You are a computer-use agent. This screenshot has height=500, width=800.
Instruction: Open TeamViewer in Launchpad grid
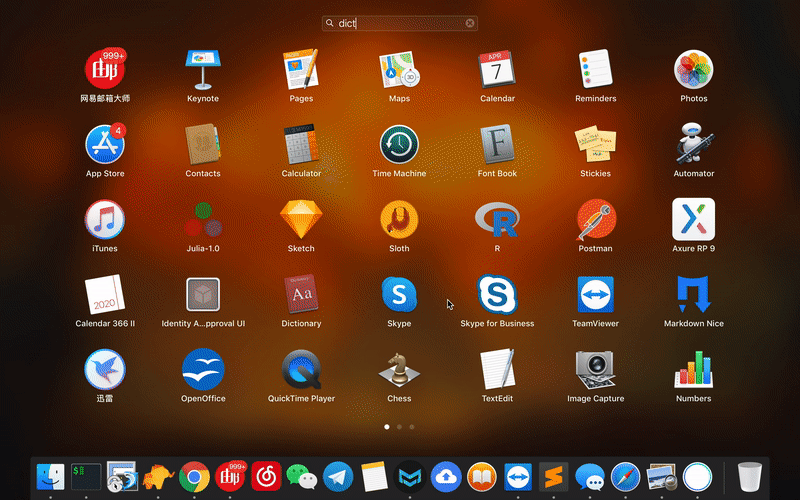point(595,294)
